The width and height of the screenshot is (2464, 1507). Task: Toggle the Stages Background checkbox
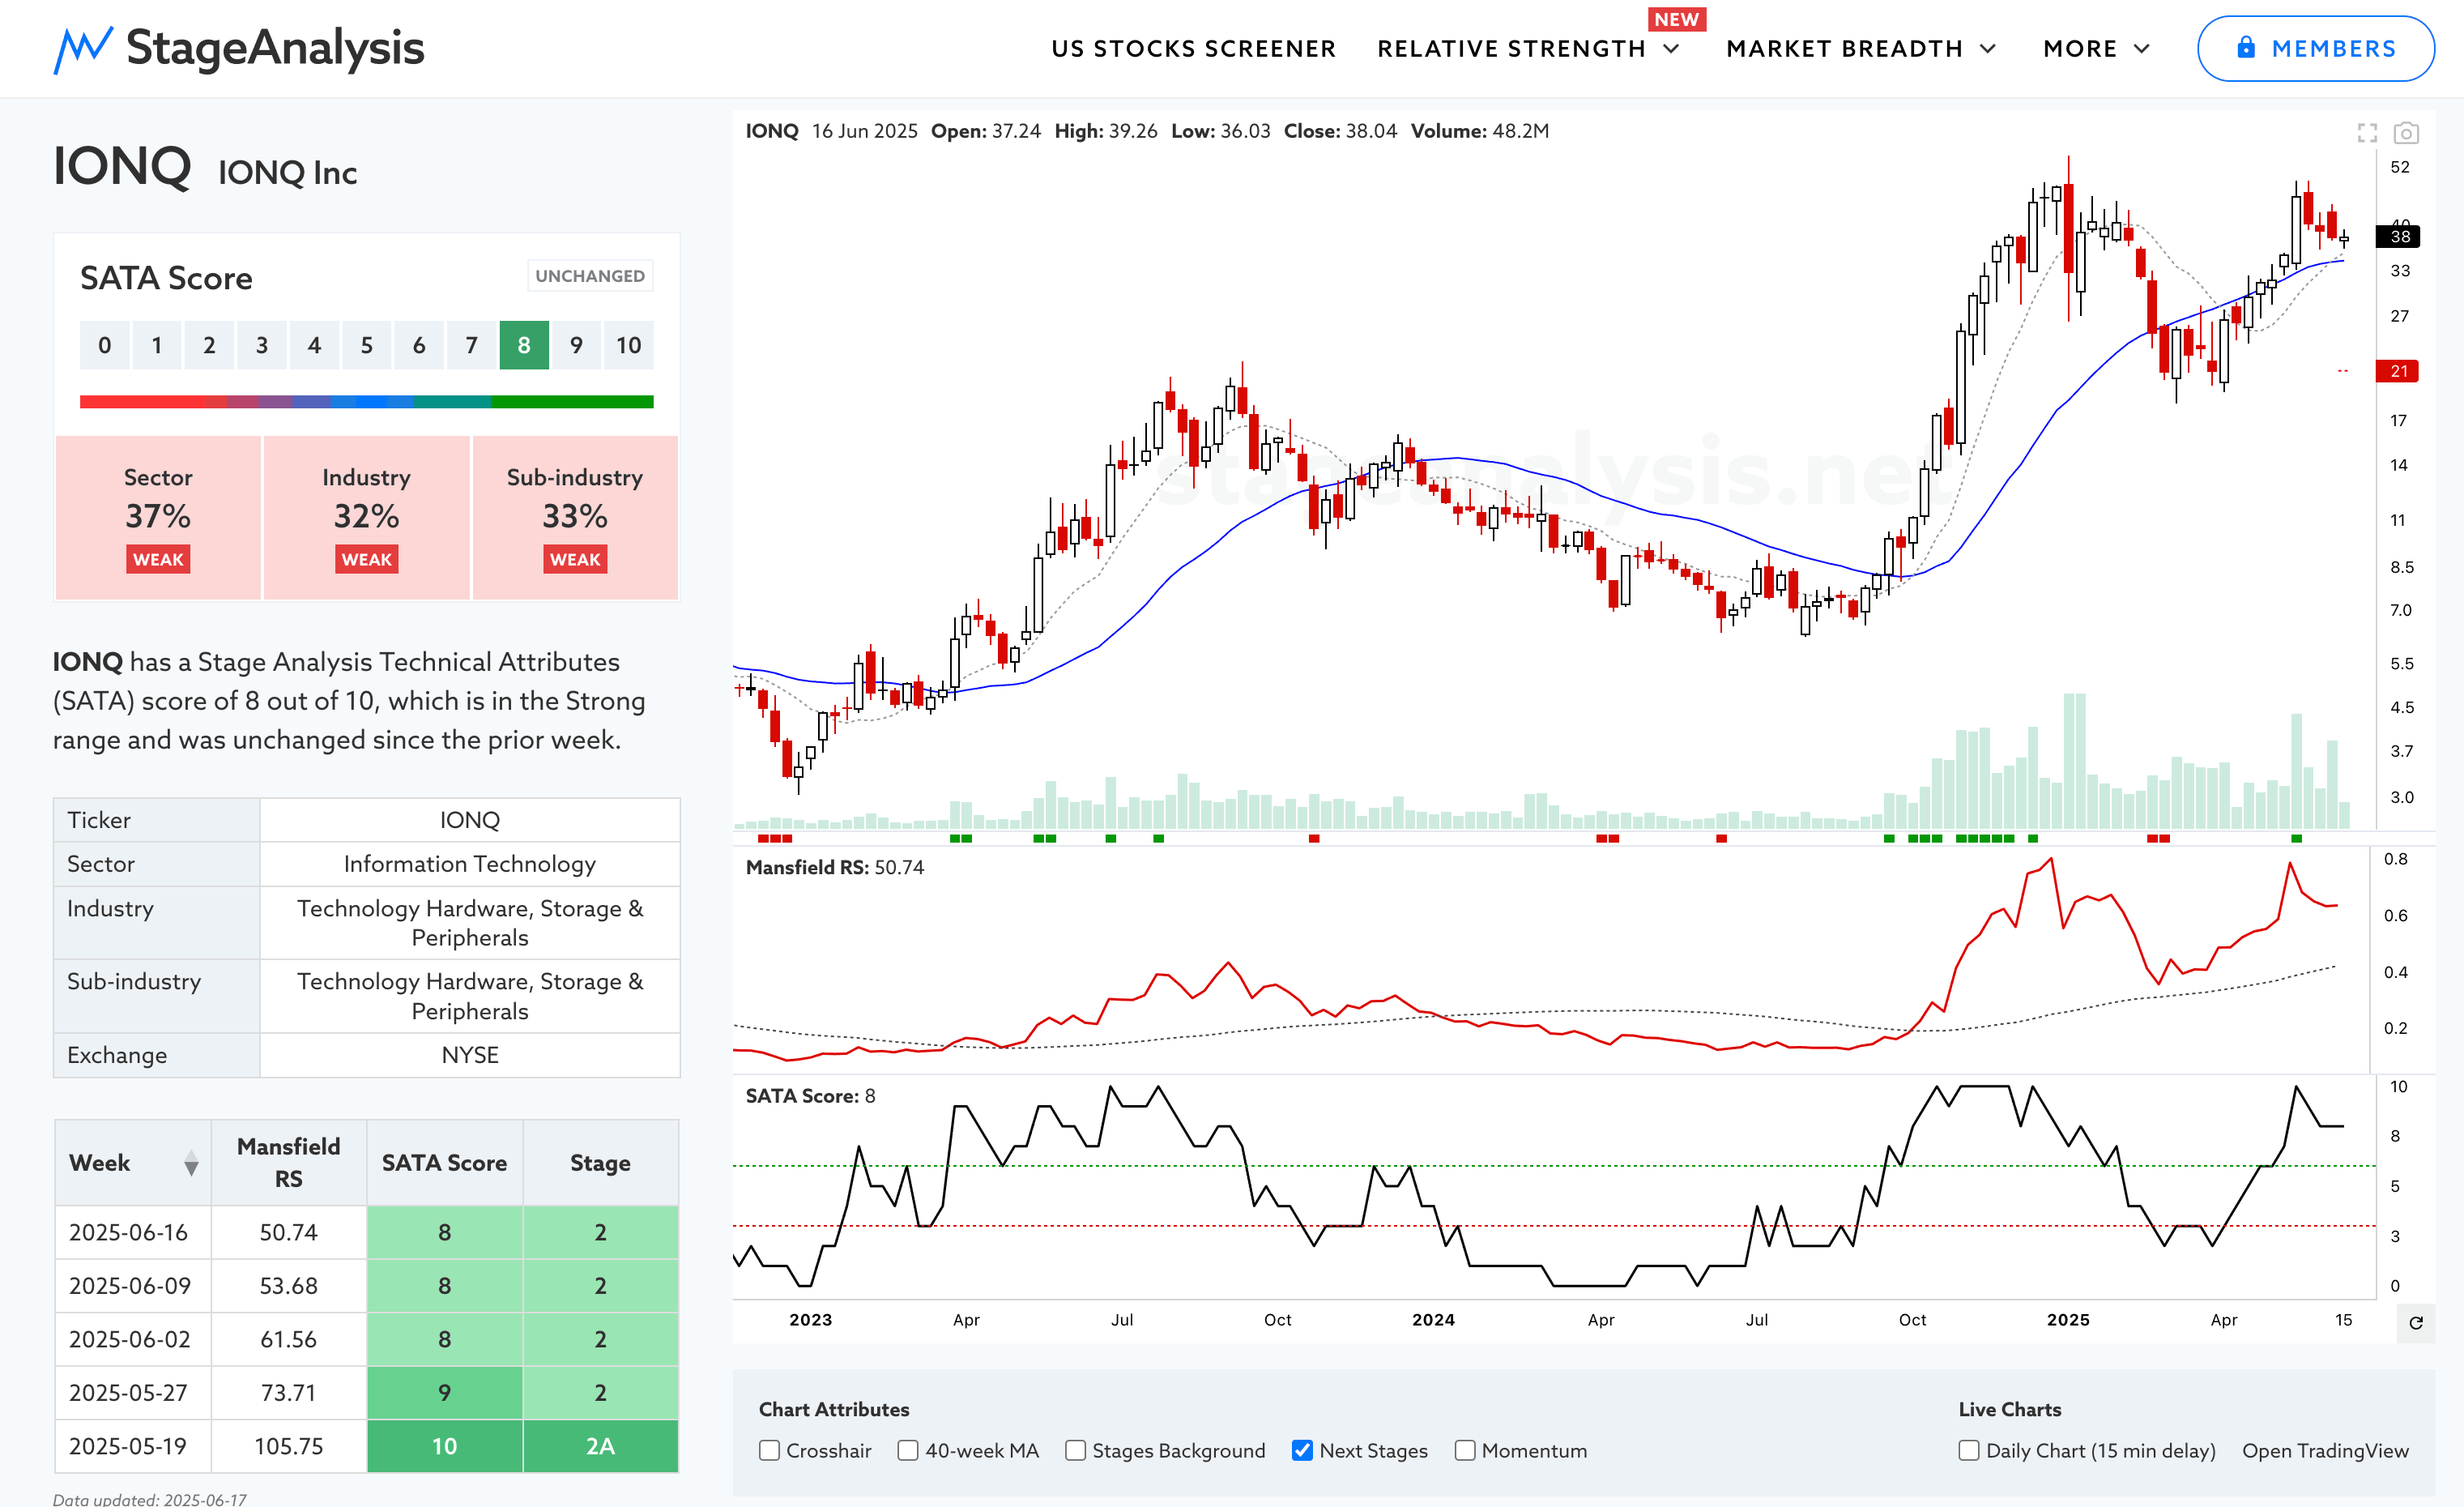coord(1075,1450)
